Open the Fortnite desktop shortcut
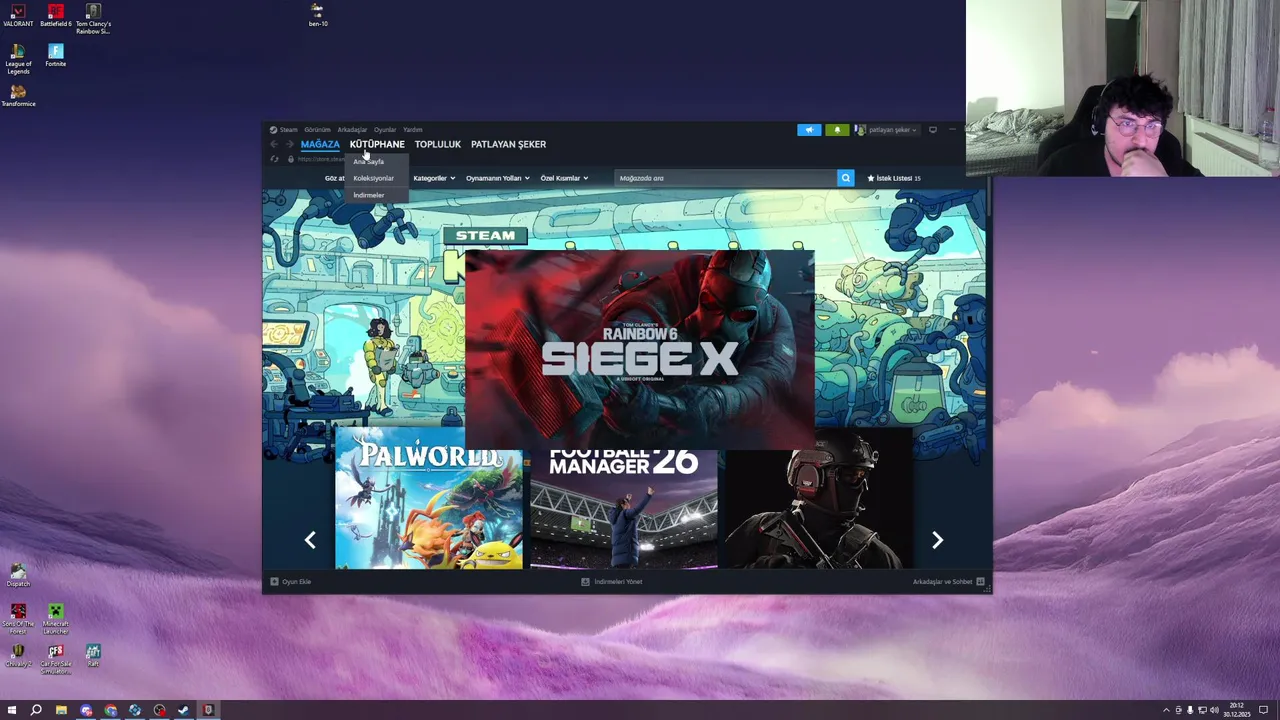1280x720 pixels. [x=56, y=55]
